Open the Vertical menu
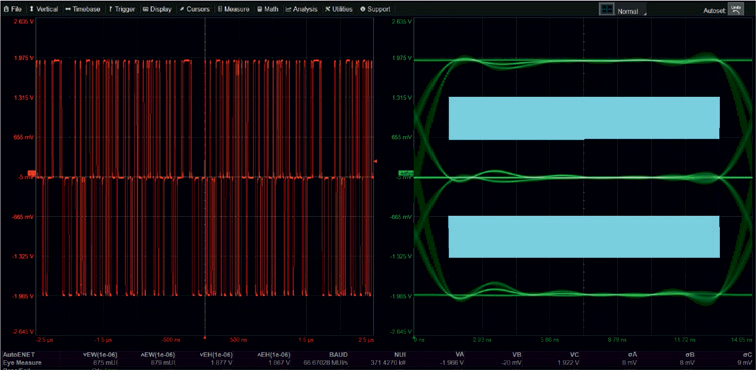Image resolution: width=756 pixels, height=370 pixels. pos(43,9)
